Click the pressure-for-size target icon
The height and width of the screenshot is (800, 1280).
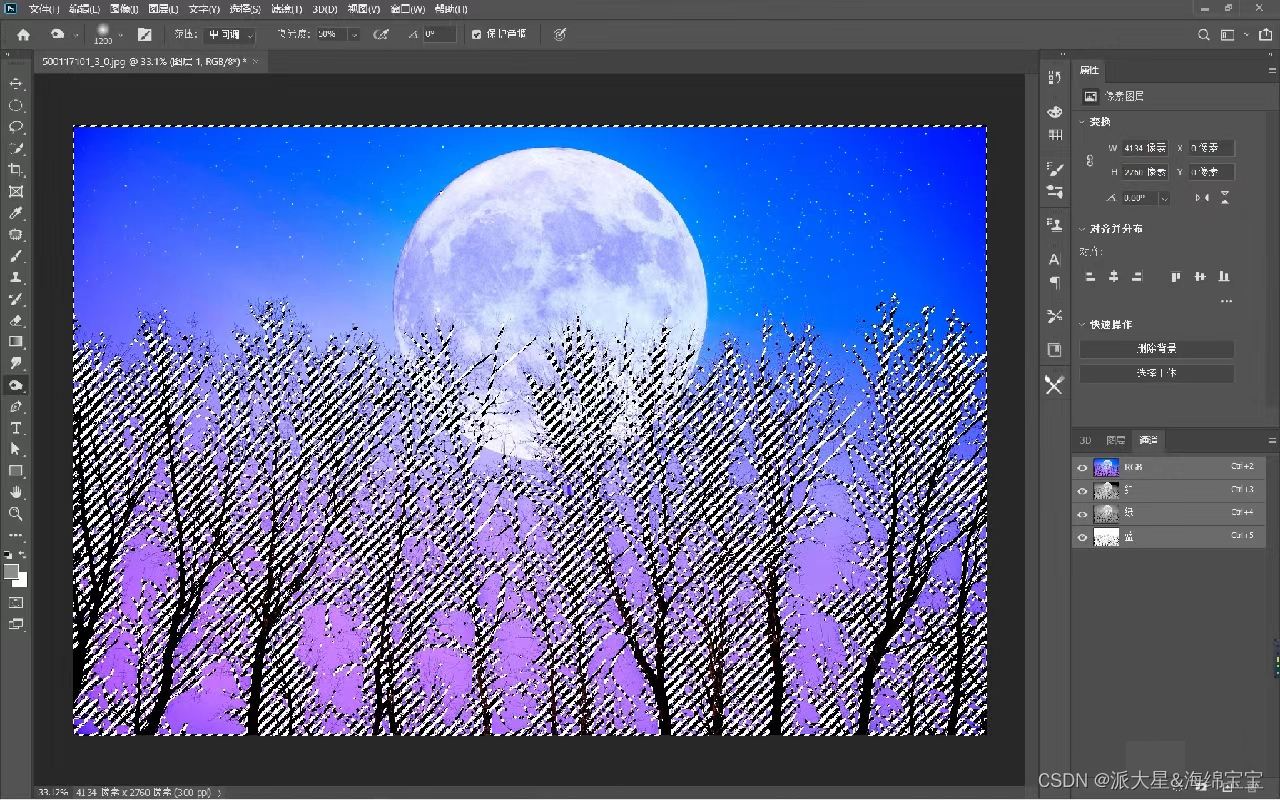(560, 34)
